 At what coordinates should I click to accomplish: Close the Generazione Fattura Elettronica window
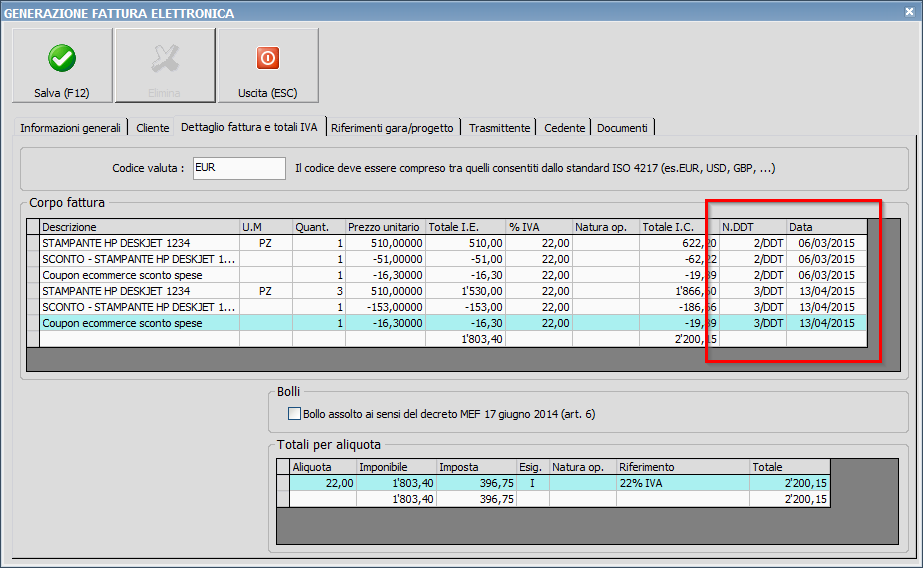click(x=907, y=12)
